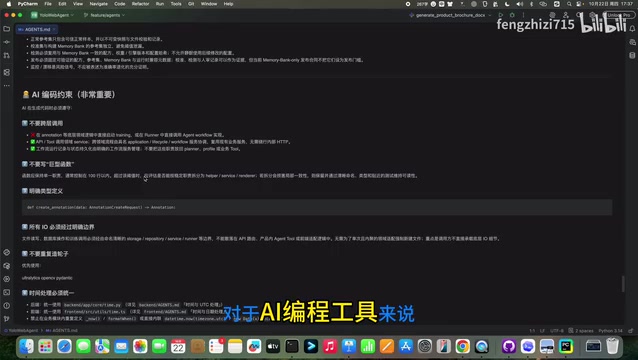Open the Terminal tool window icon
Screen dimensions: 638x360
(x=7, y=292)
